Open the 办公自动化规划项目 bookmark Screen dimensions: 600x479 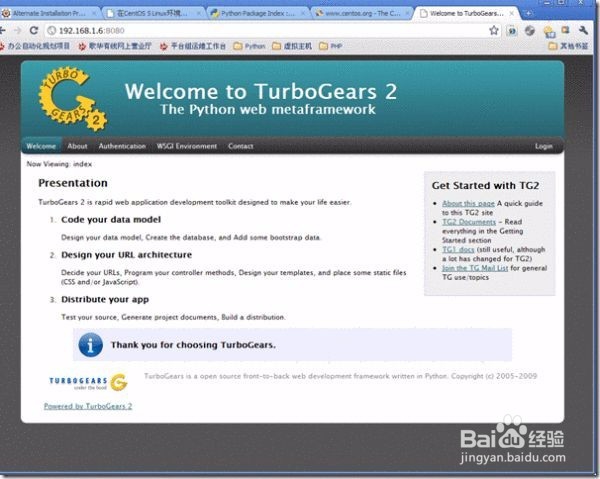click(35, 46)
